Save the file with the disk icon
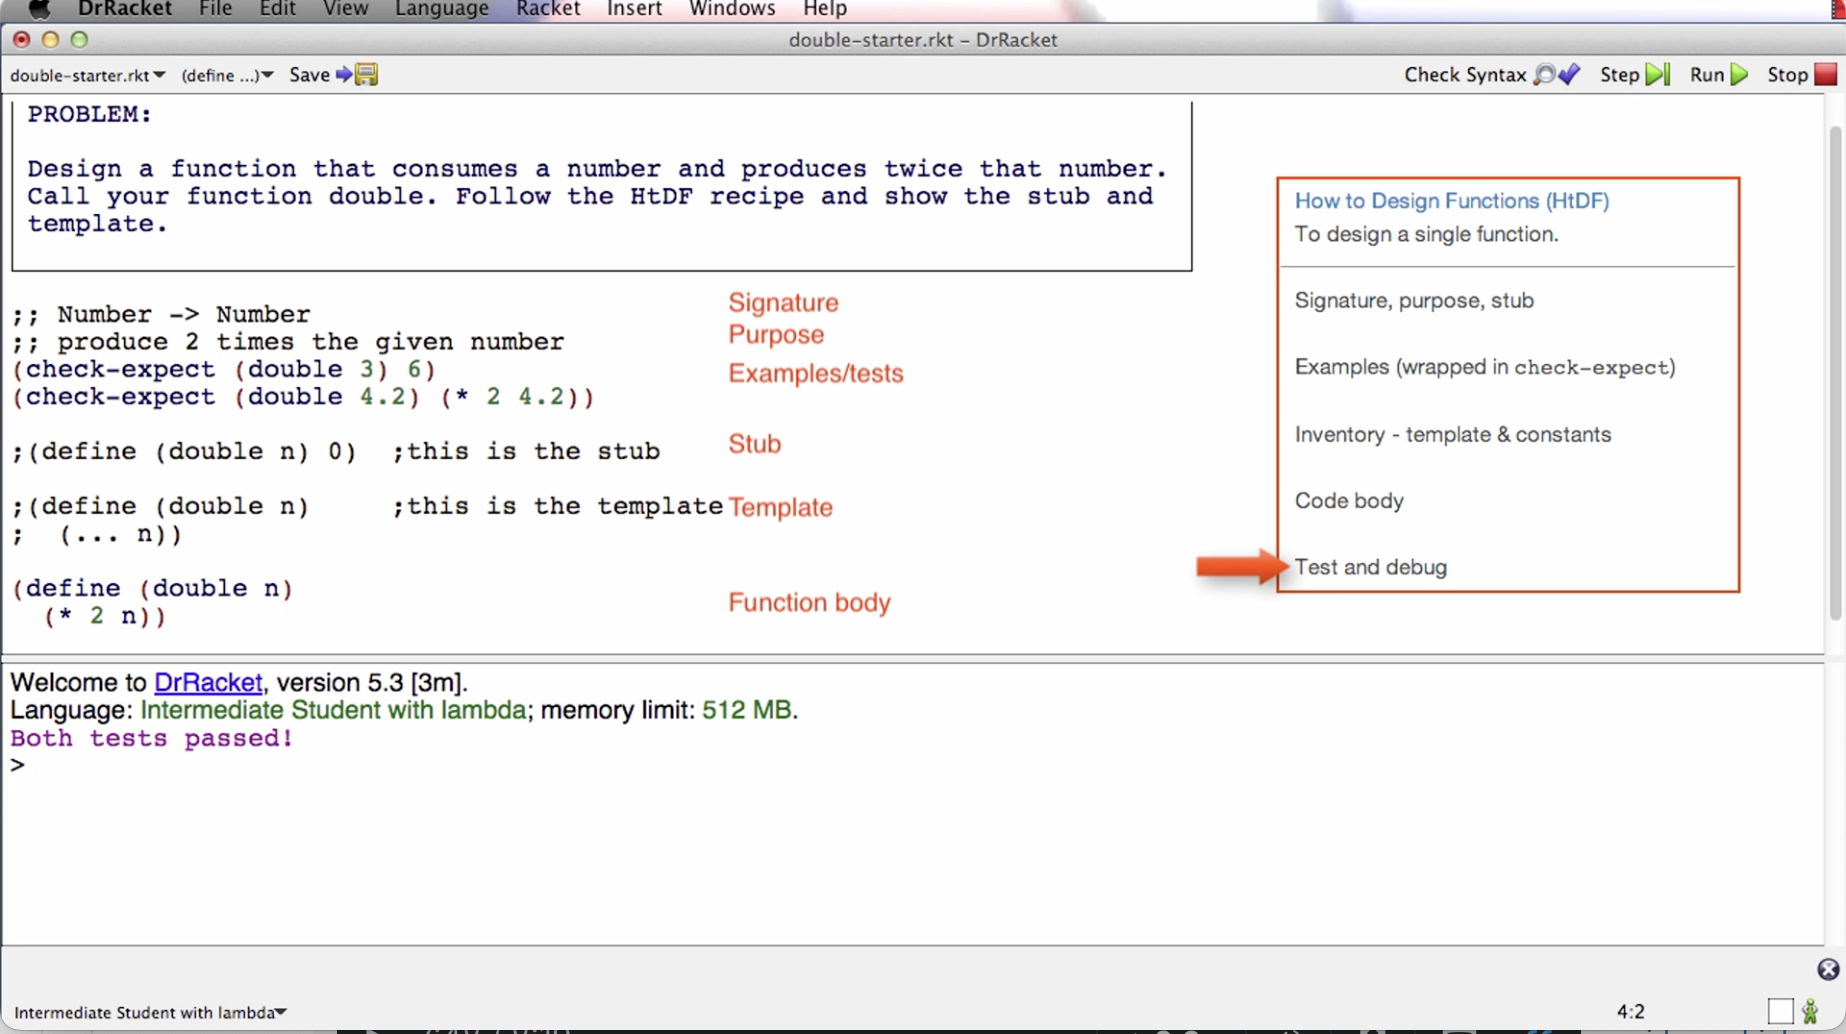This screenshot has height=1034, width=1846. (x=366, y=74)
